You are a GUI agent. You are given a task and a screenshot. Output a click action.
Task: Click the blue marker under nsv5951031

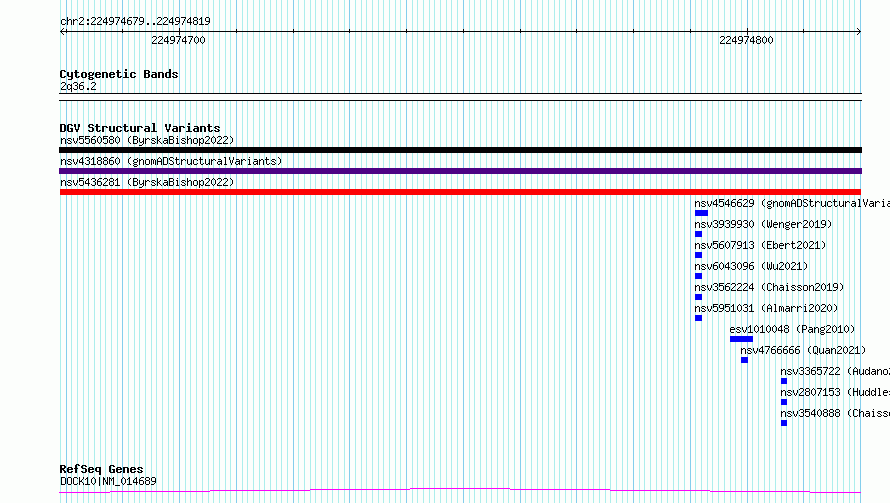(699, 318)
